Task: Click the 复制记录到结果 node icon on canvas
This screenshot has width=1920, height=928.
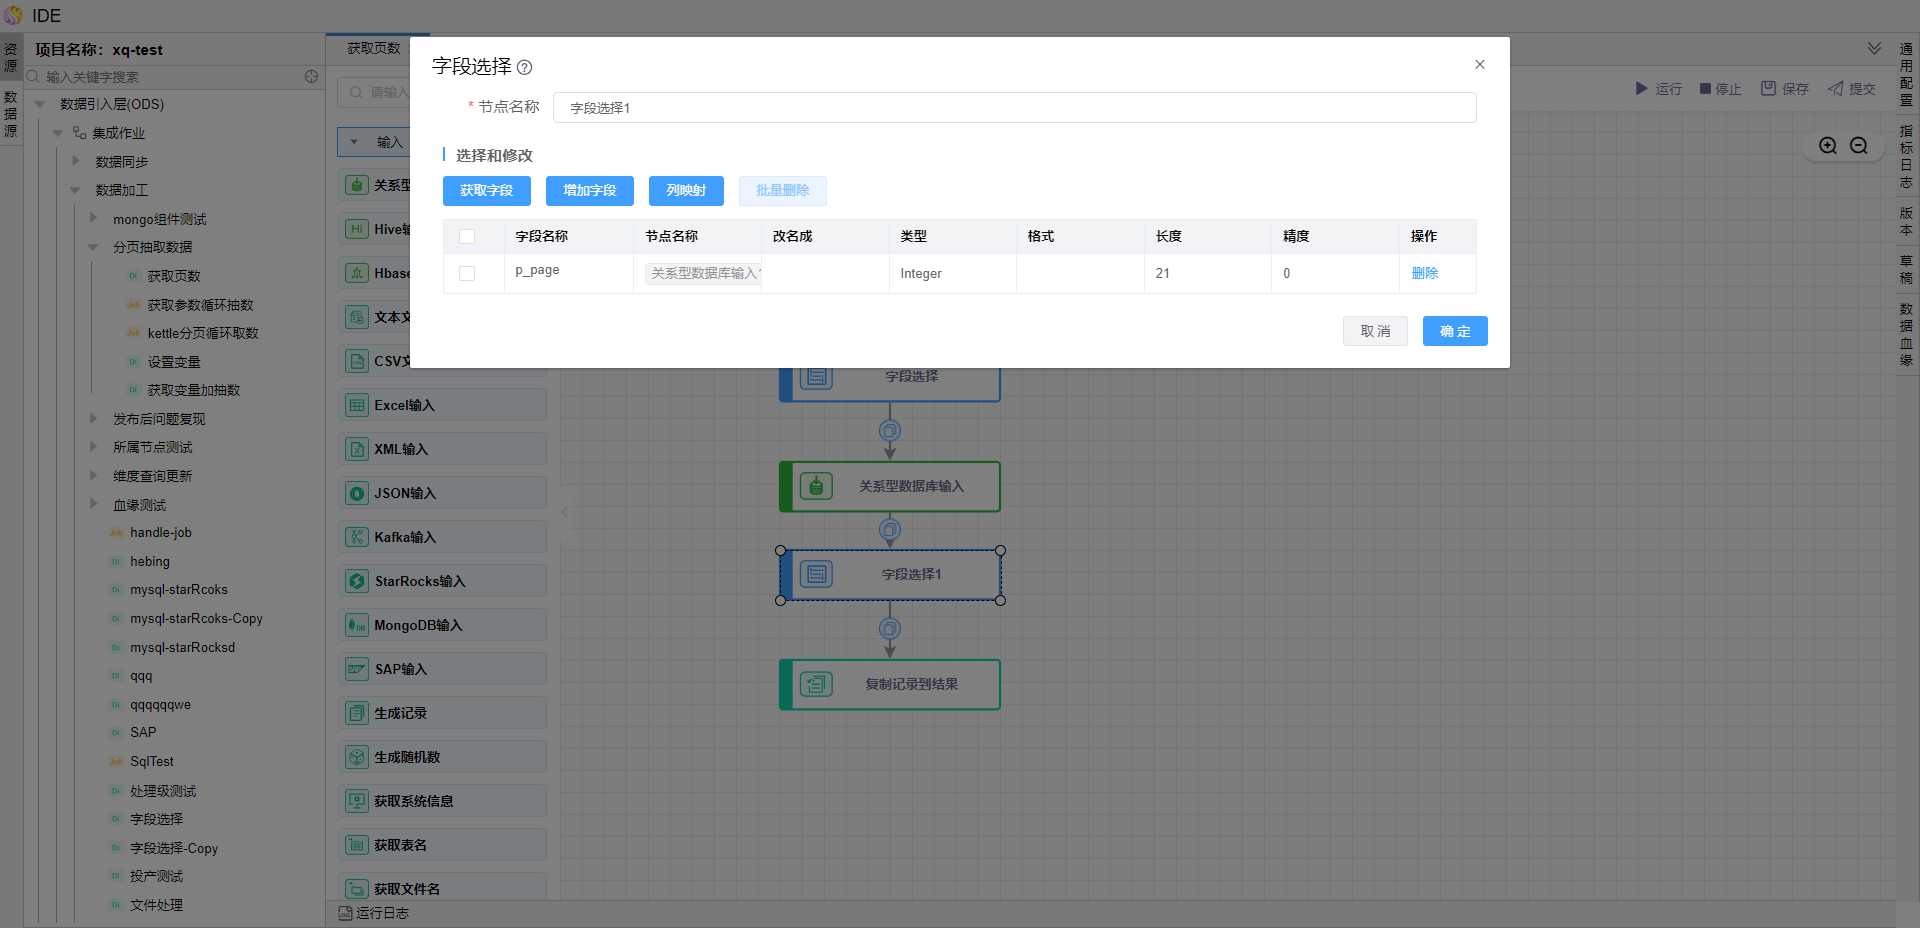Action: pyautogui.click(x=816, y=685)
